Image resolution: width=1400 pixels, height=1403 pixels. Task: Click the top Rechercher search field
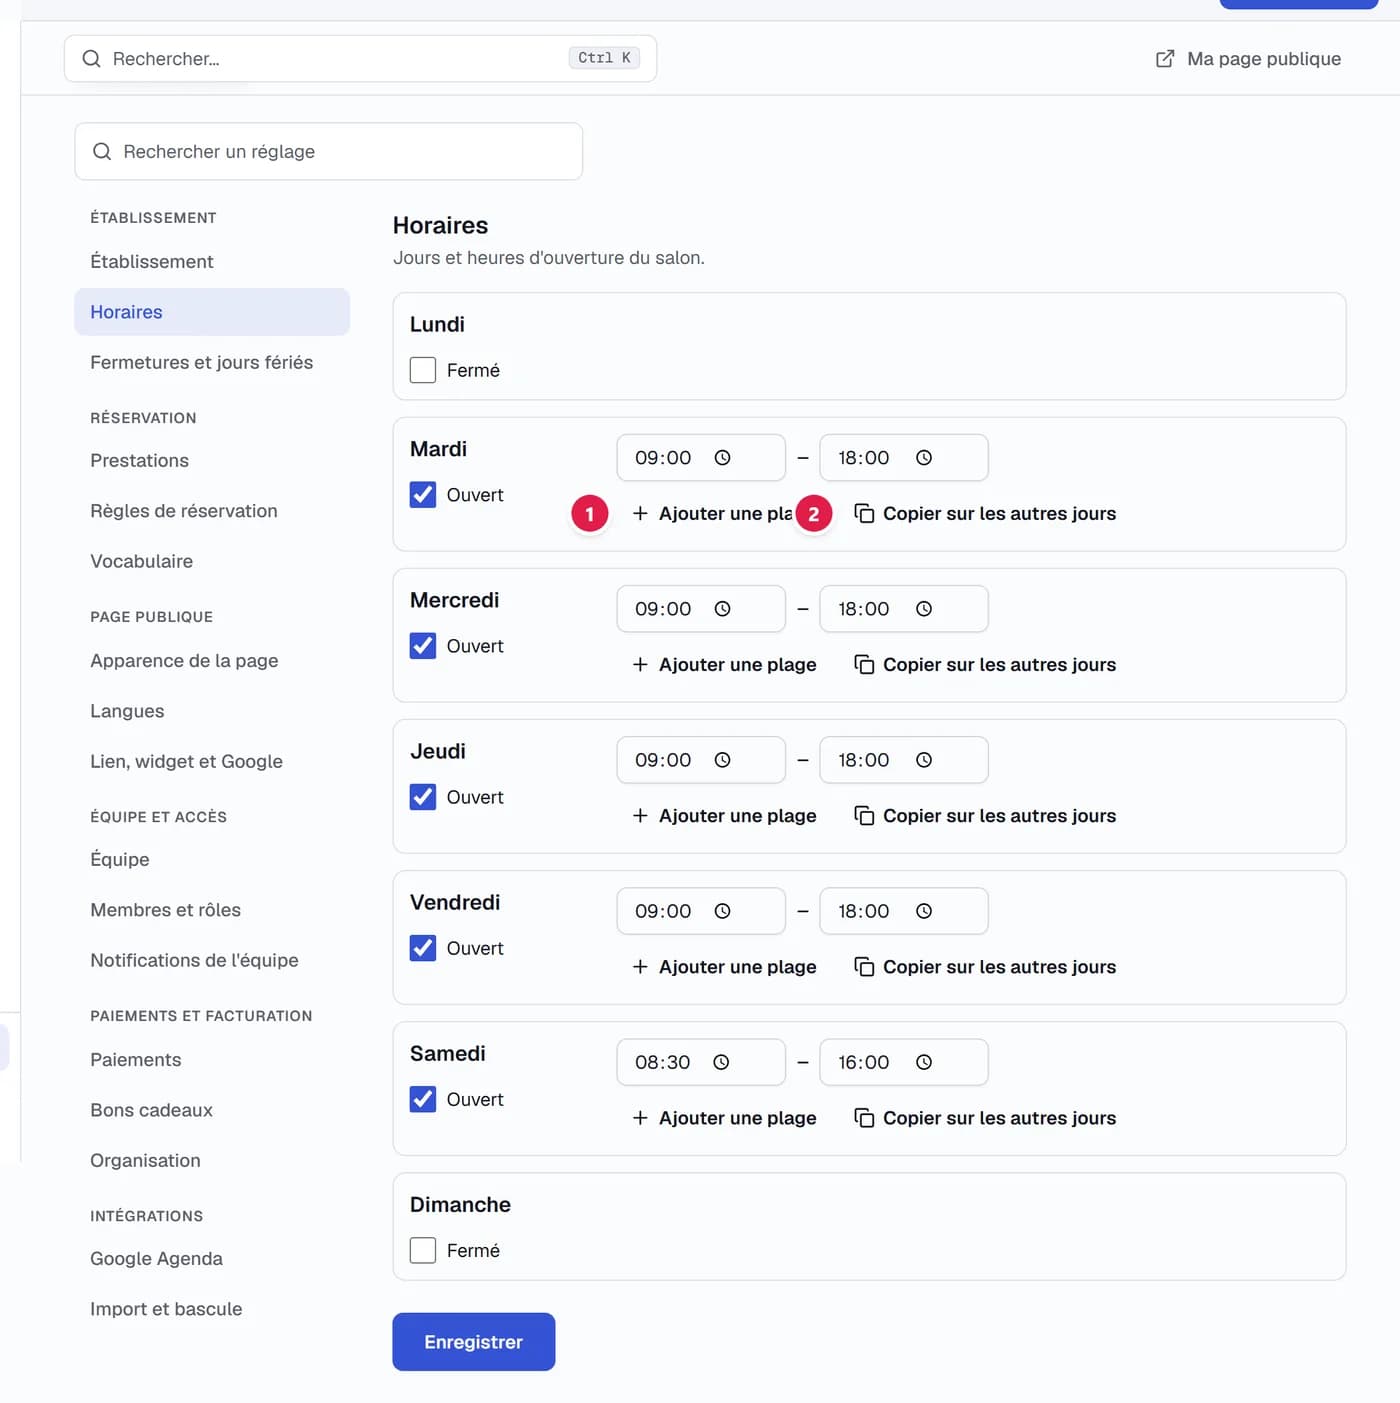pos(360,59)
